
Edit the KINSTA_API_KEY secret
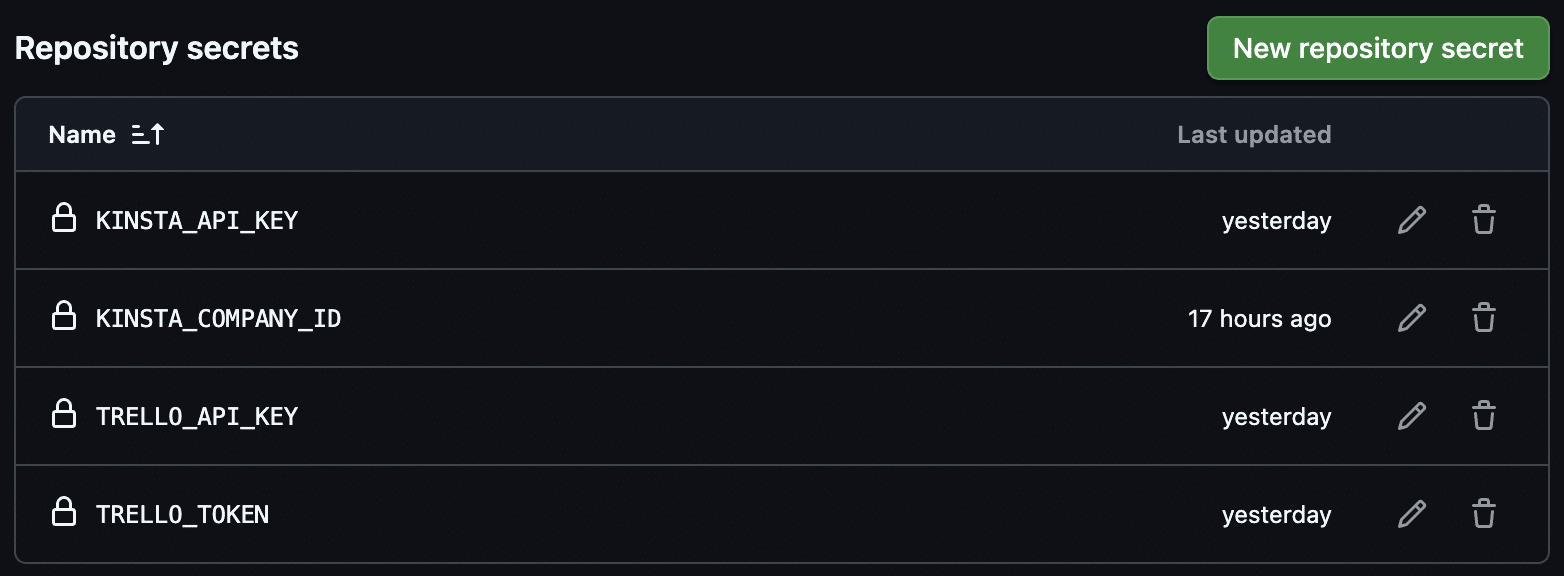point(1411,220)
